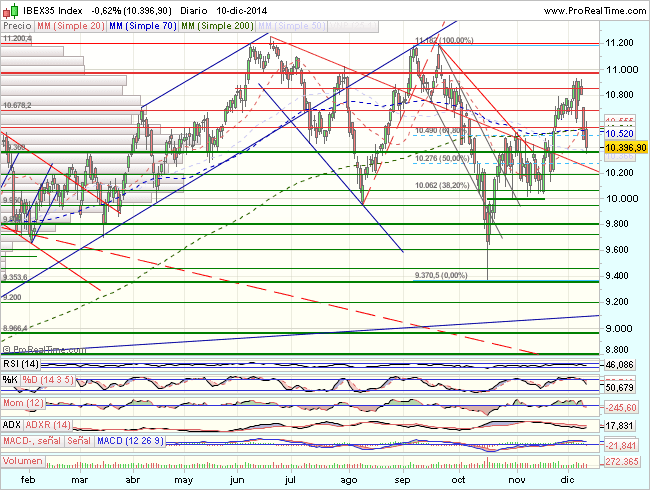Click the 10.800 price axis label

pyautogui.click(x=620, y=95)
